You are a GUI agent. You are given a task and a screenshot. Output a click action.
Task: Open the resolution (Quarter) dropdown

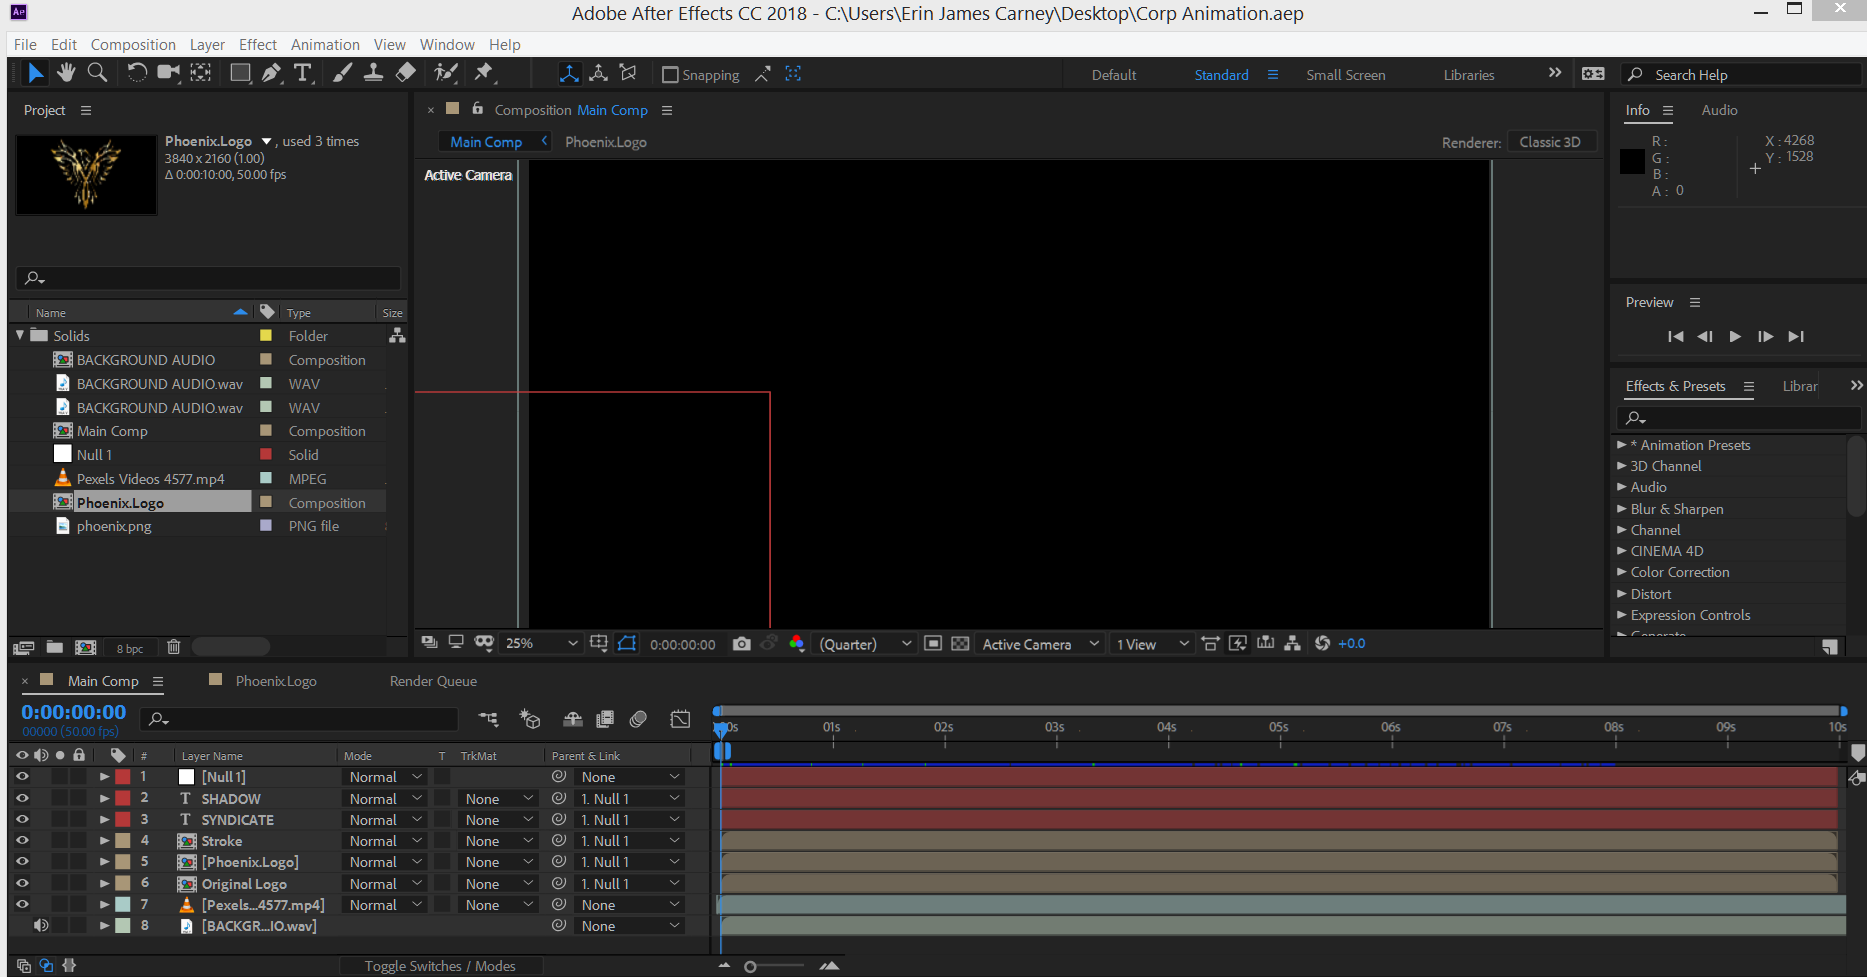[865, 644]
